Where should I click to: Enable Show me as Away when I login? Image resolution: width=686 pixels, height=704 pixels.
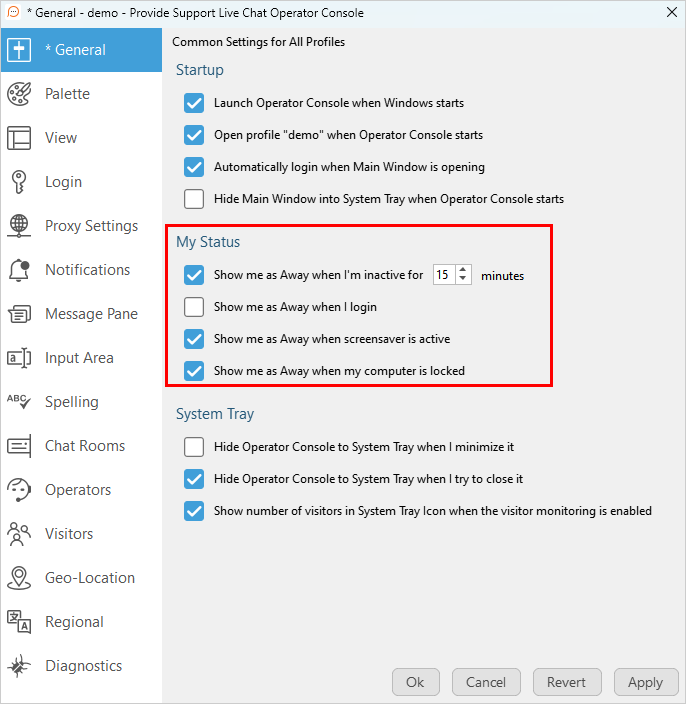pos(194,307)
